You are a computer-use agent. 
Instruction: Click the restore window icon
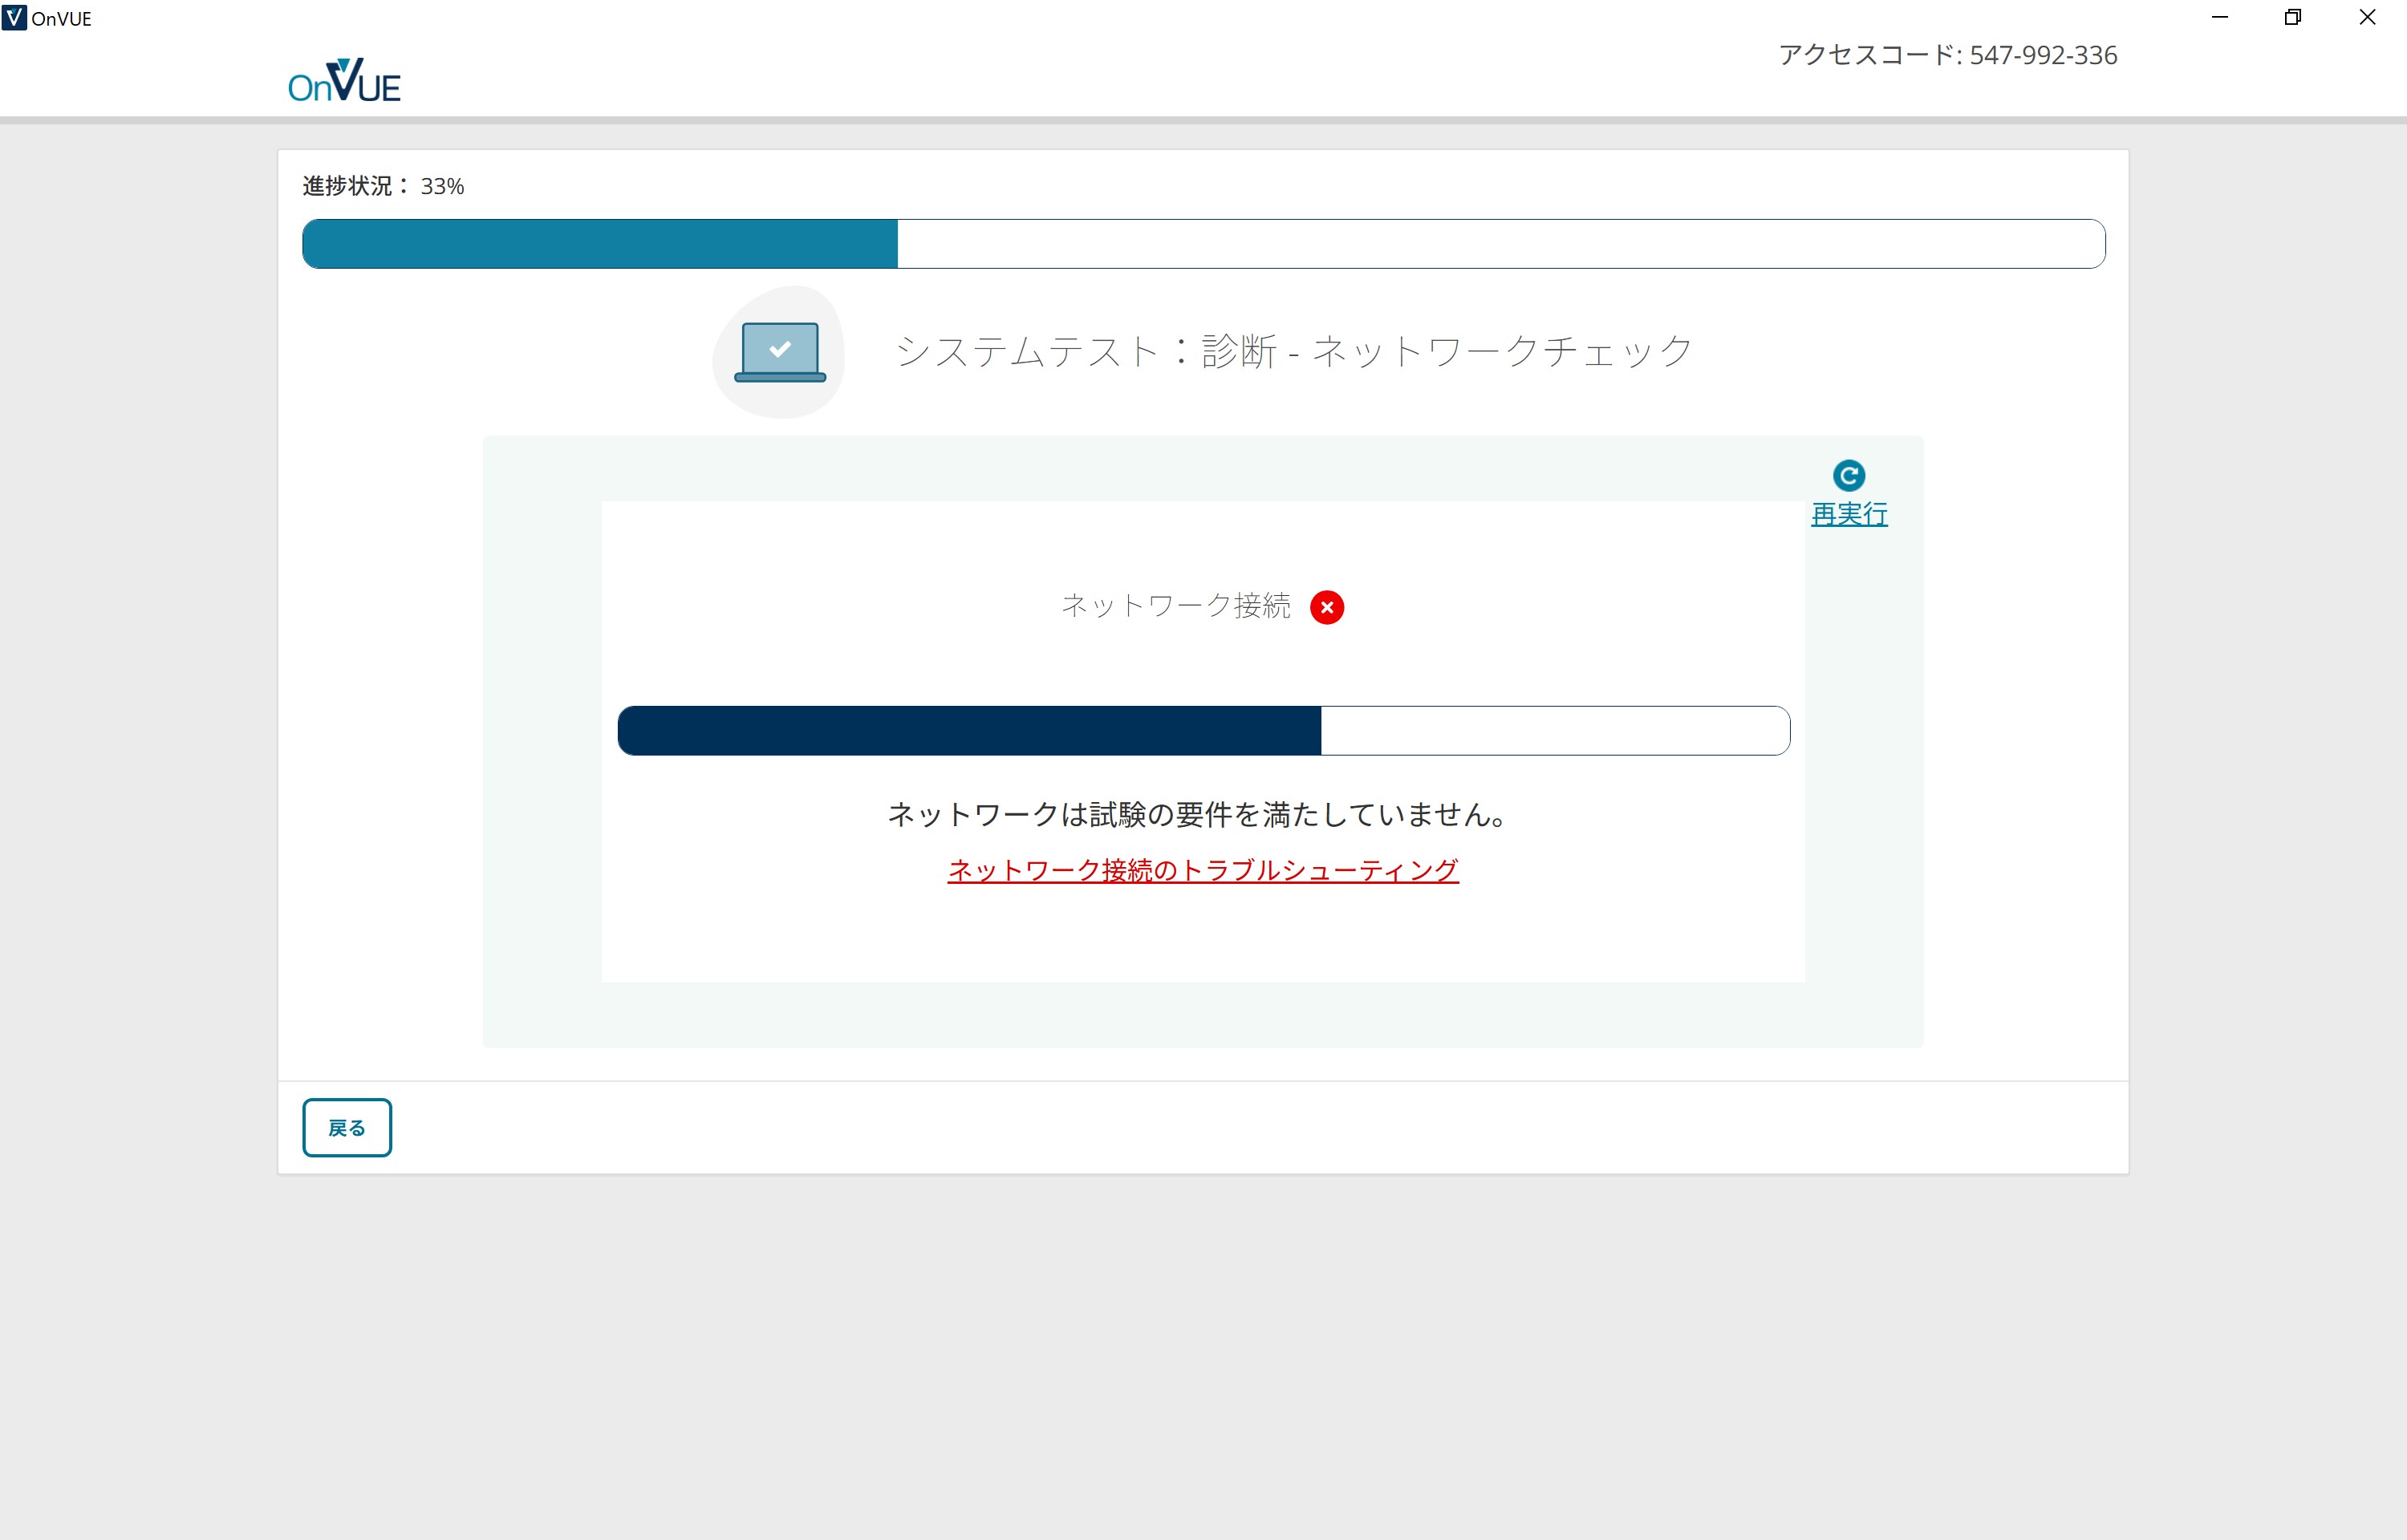2293,17
